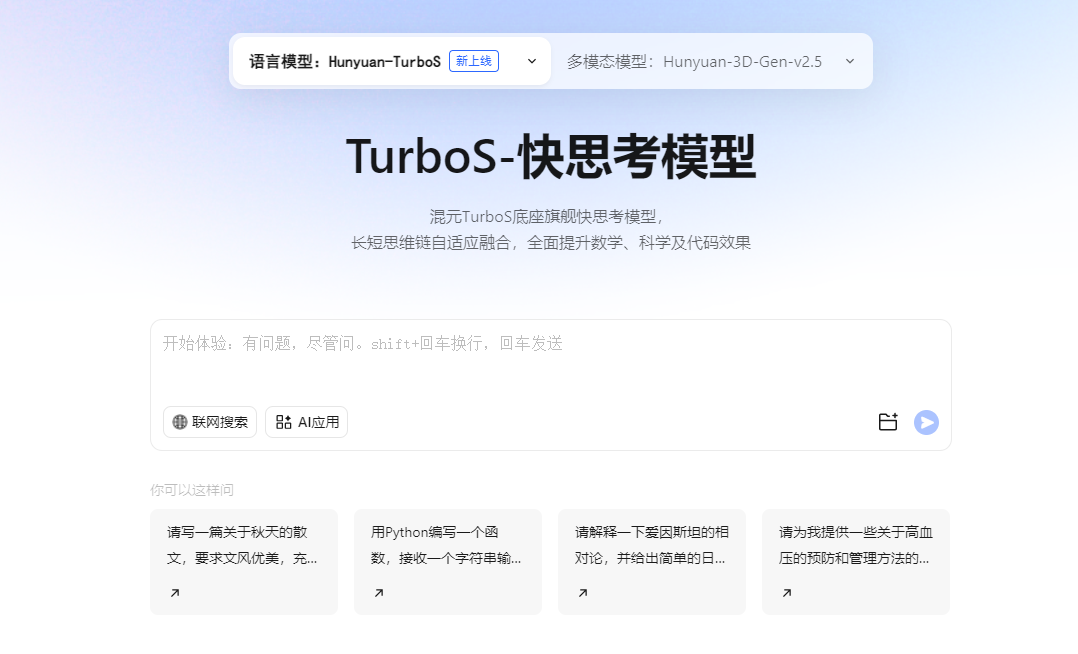
Task: Toggle the 联网搜索 web search option
Action: [x=210, y=422]
